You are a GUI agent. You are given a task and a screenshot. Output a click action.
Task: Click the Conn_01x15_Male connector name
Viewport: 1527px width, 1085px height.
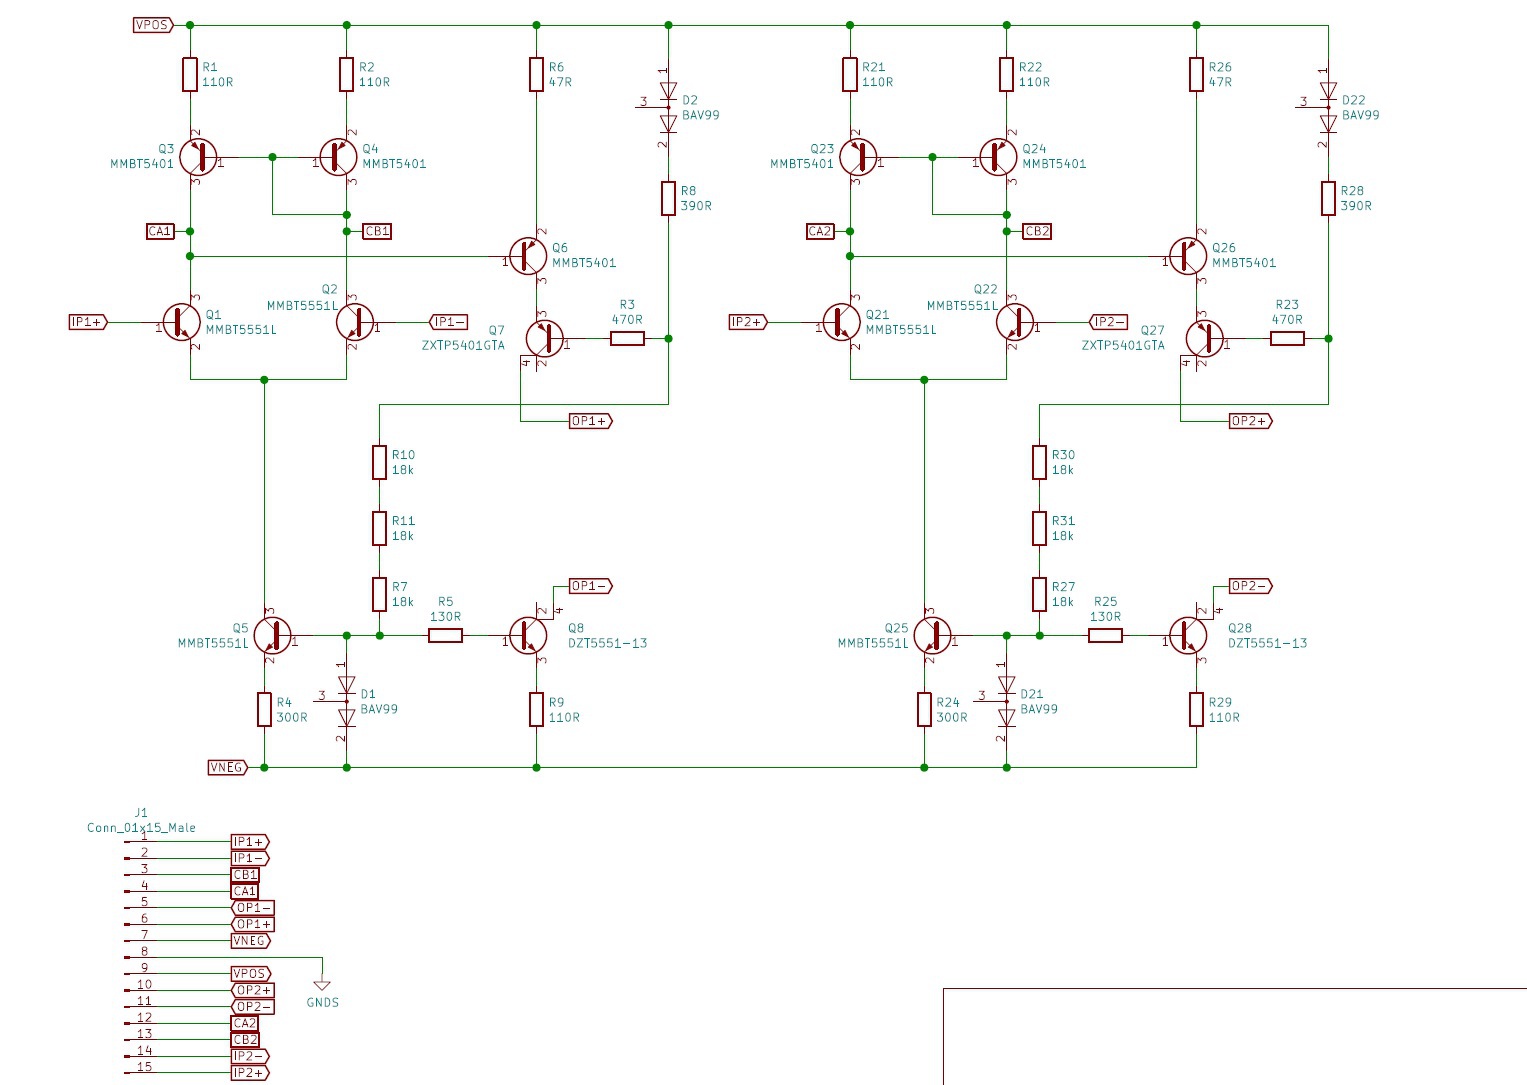click(x=141, y=828)
